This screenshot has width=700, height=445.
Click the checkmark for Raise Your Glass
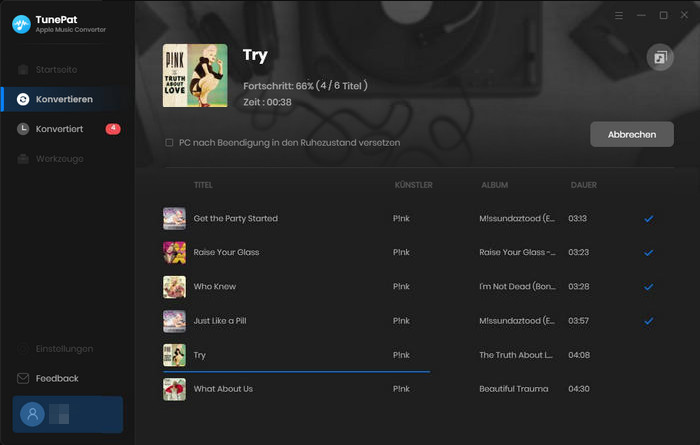point(649,253)
